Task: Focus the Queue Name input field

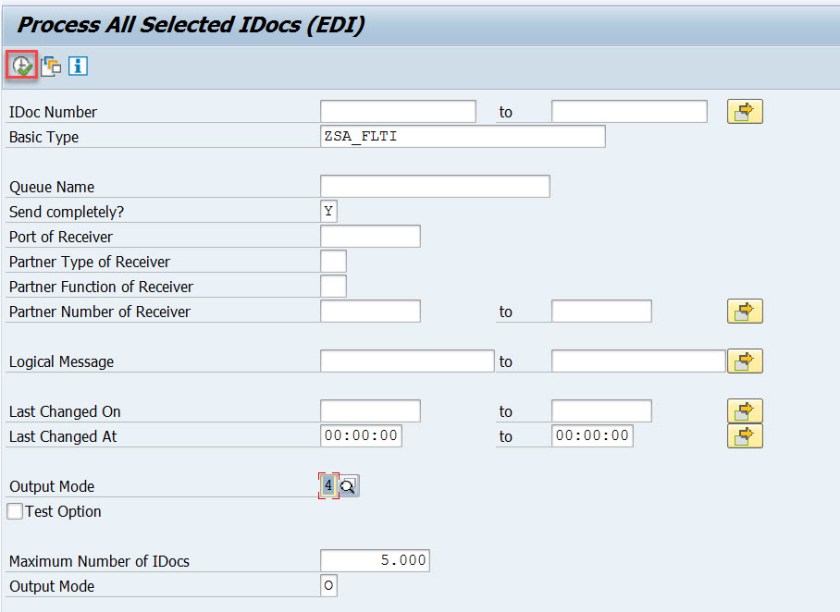Action: [434, 187]
